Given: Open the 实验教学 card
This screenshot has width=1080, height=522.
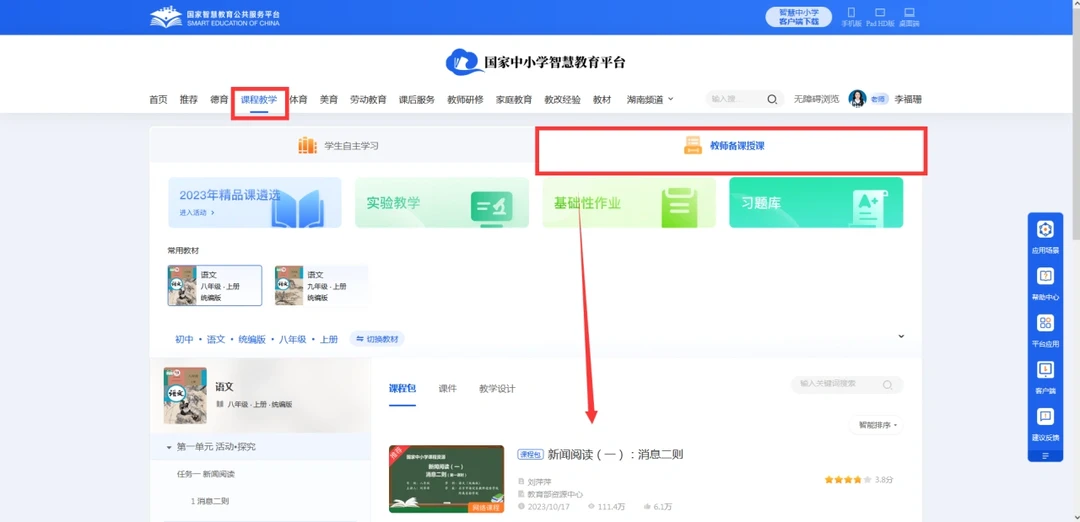Looking at the screenshot, I should [442, 202].
